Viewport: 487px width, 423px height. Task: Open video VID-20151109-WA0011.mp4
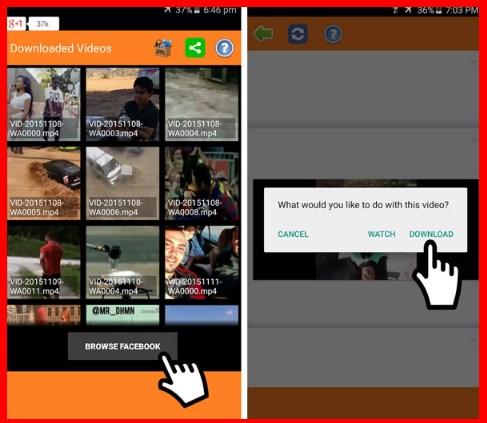(44, 262)
